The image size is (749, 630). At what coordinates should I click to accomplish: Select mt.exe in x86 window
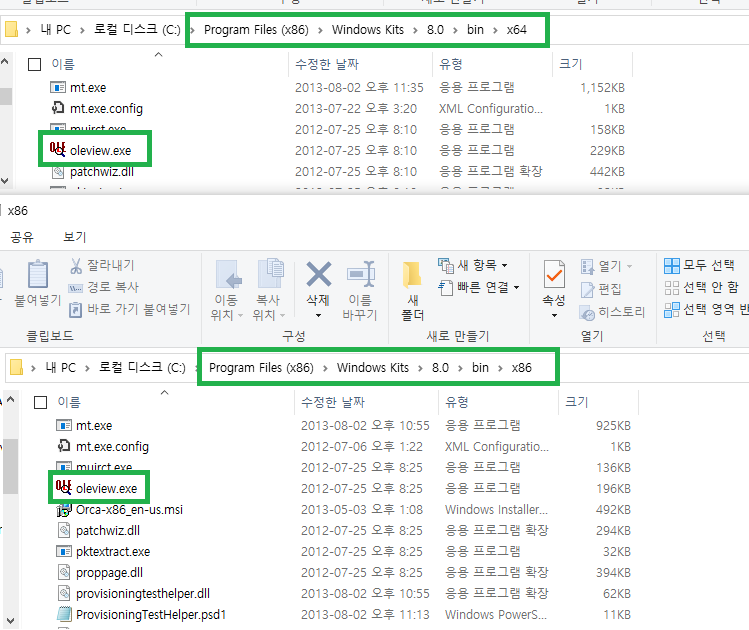[x=94, y=426]
